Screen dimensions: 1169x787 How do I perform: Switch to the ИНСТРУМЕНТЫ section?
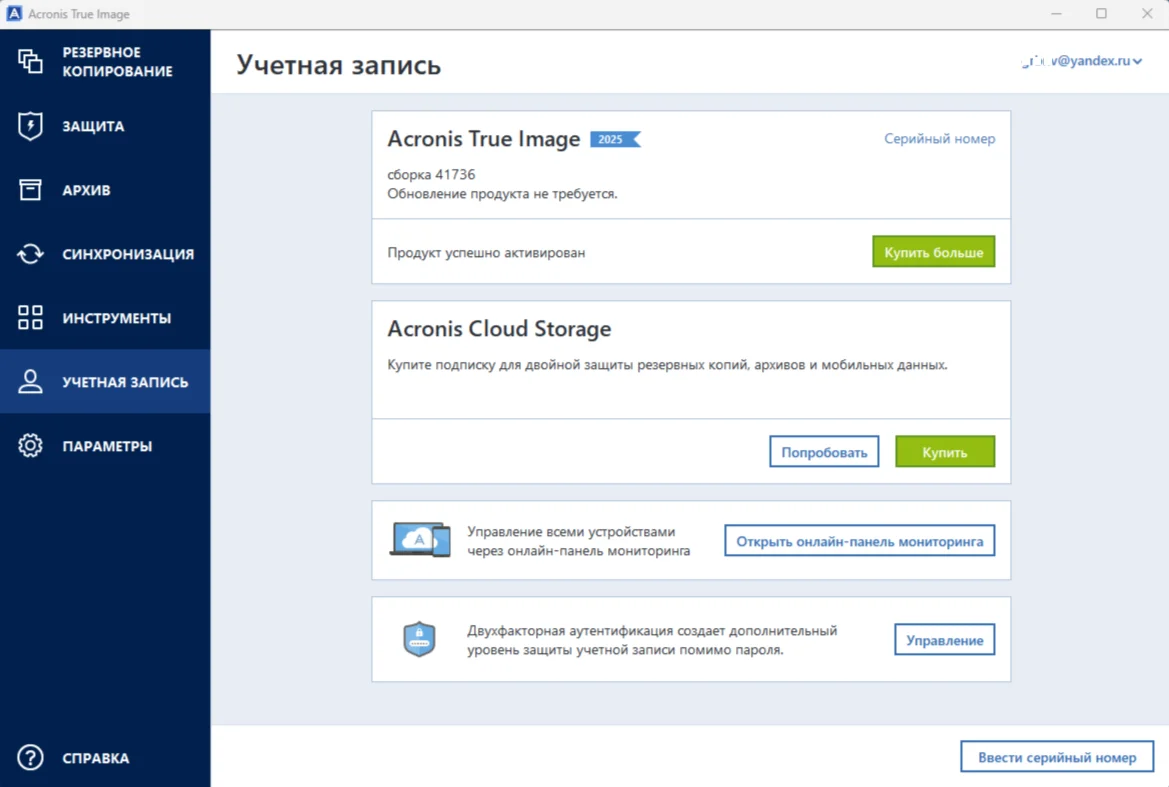tap(116, 318)
